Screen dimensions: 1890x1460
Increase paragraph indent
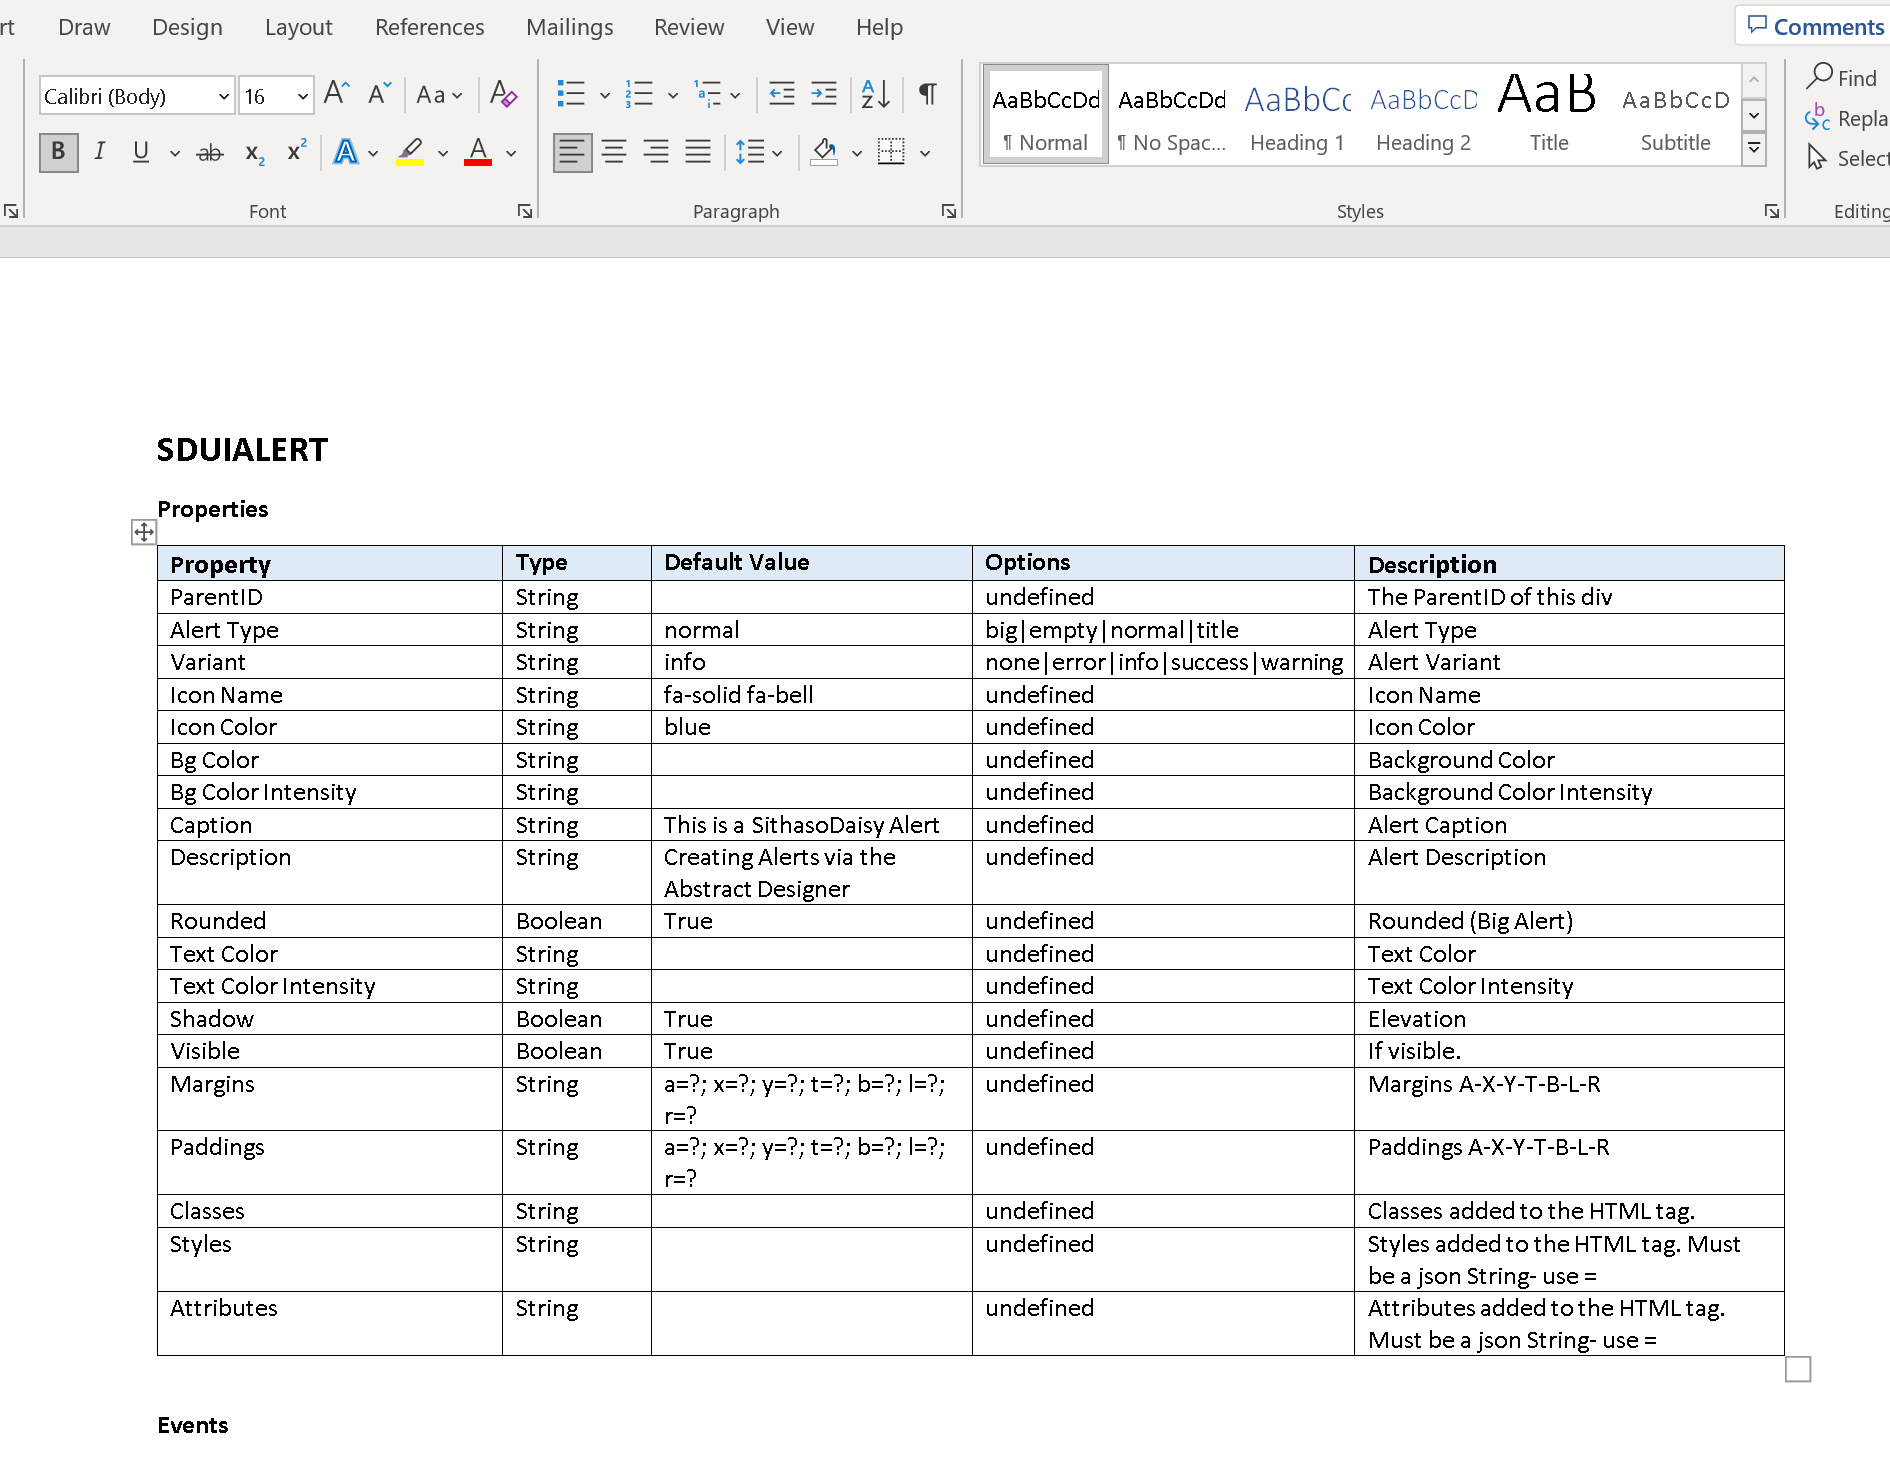click(x=824, y=95)
